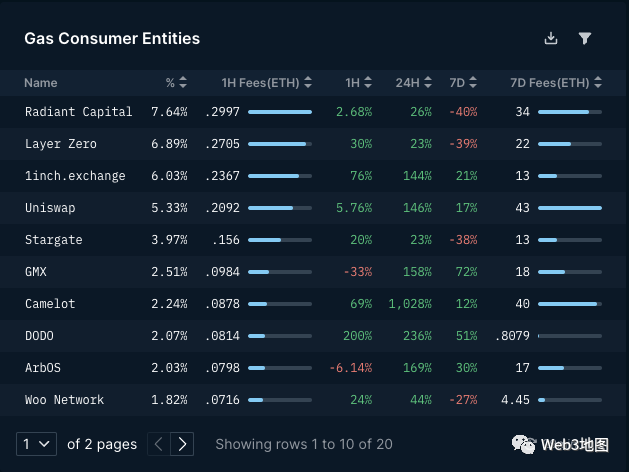Click Camelot's 7D fees bar
The width and height of the screenshot is (629, 472).
pos(570,304)
